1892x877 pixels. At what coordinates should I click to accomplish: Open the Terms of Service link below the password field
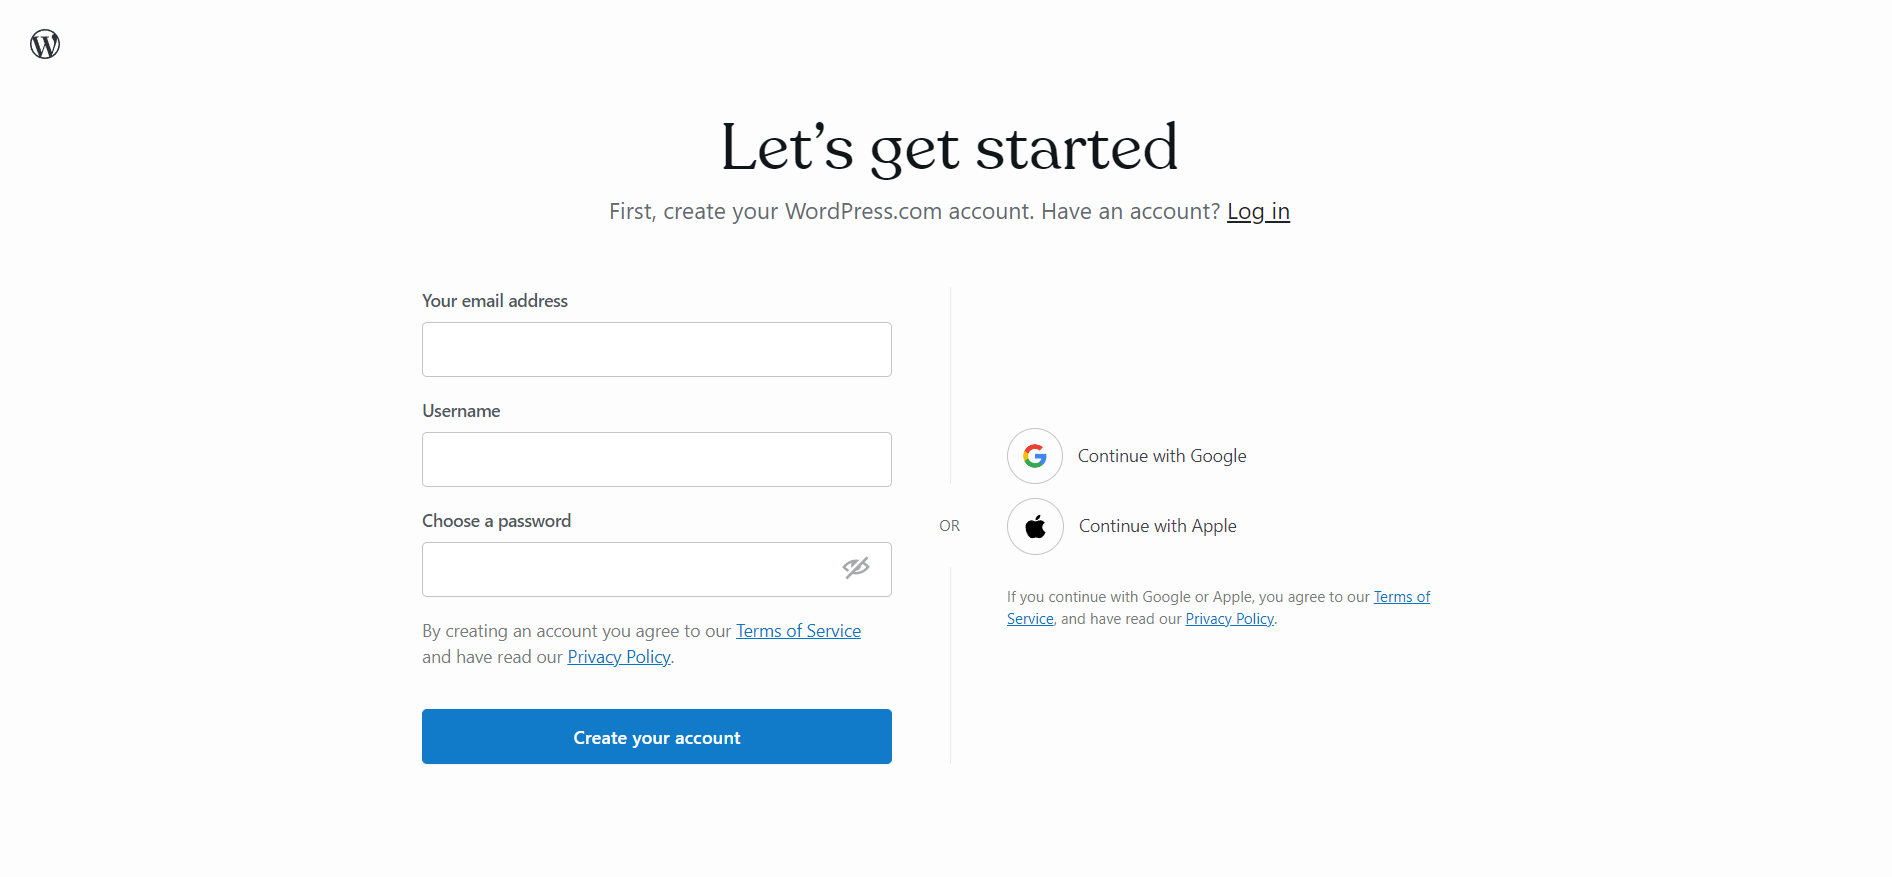pyautogui.click(x=797, y=630)
